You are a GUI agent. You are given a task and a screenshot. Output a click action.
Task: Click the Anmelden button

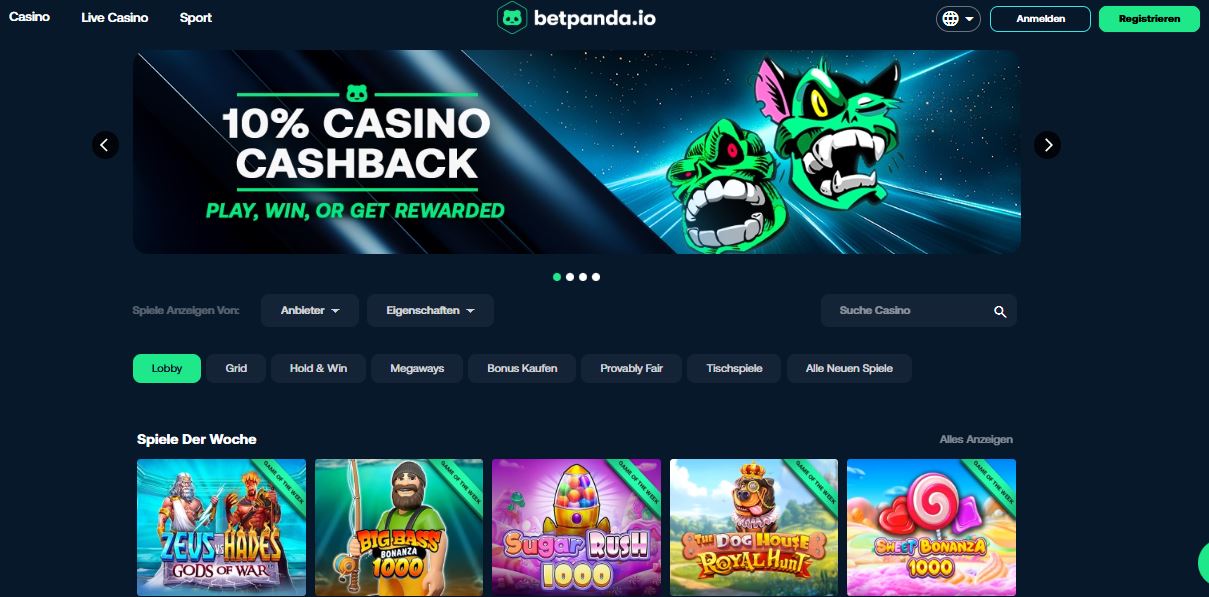[x=1040, y=19]
